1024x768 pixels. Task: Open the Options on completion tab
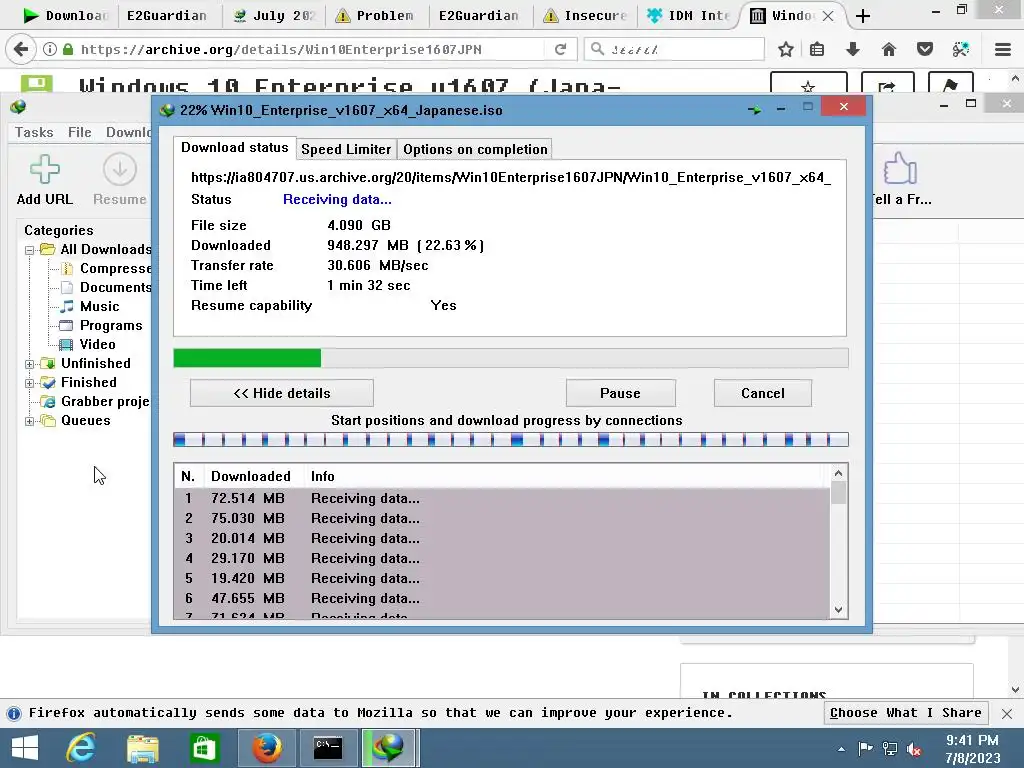point(475,150)
